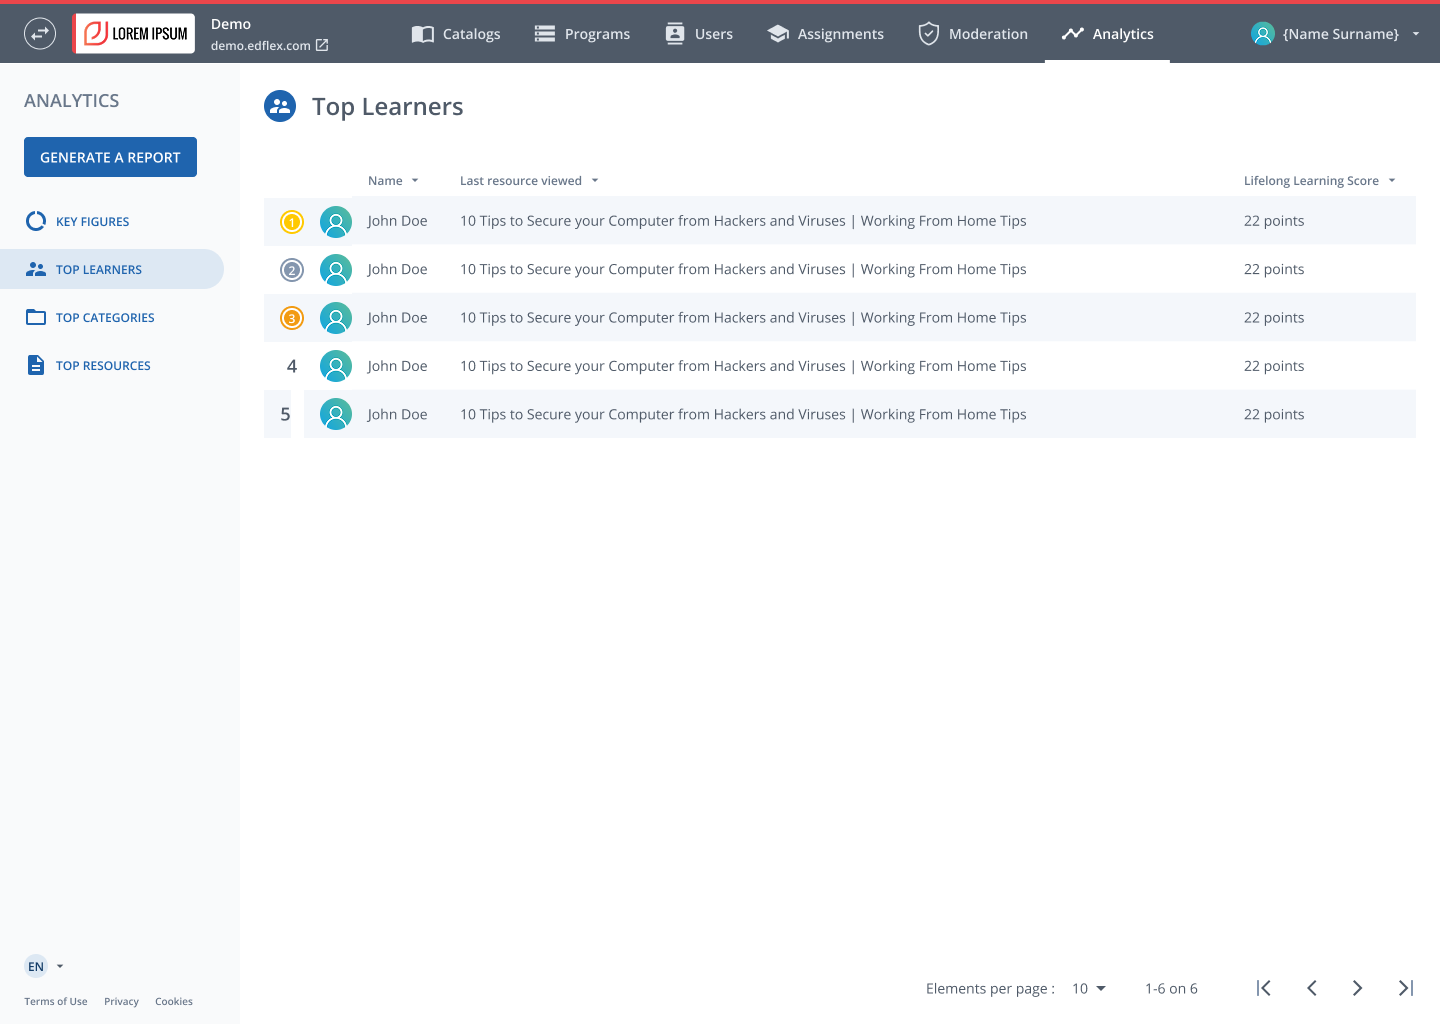Open the Privacy link
This screenshot has width=1440, height=1024.
click(121, 1001)
